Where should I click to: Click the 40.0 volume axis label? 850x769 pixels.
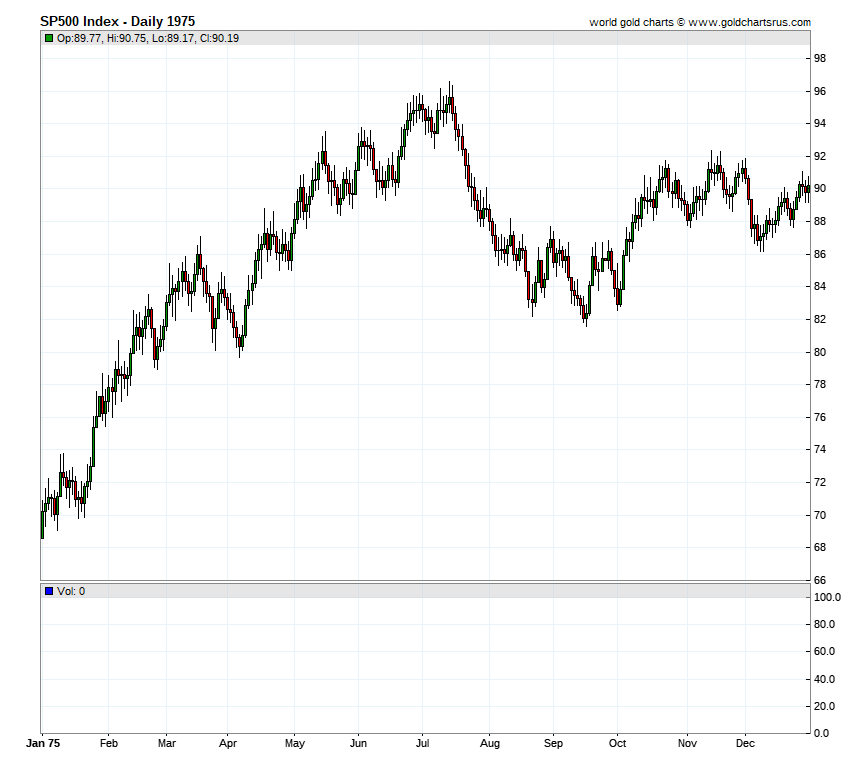tap(825, 679)
